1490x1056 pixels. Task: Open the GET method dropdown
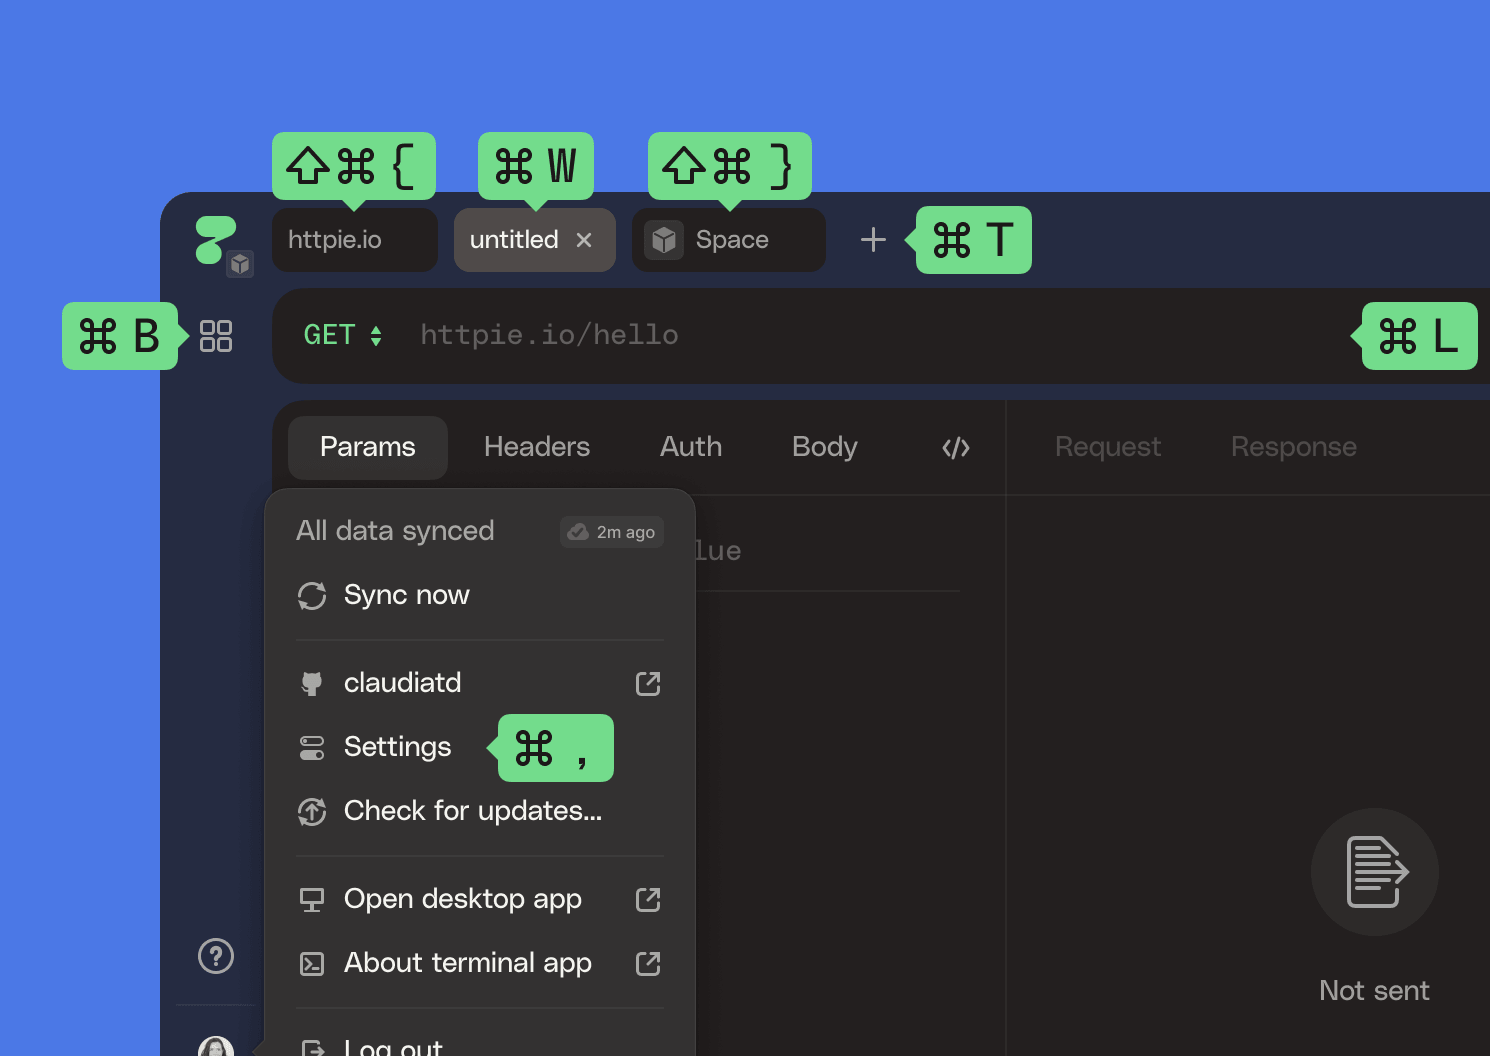click(343, 335)
